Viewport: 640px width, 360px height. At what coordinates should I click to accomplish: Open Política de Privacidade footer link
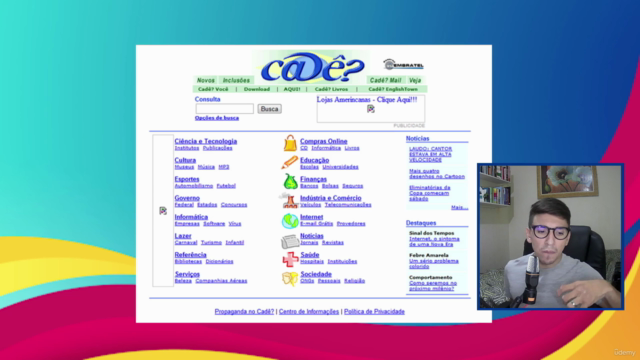point(374,311)
